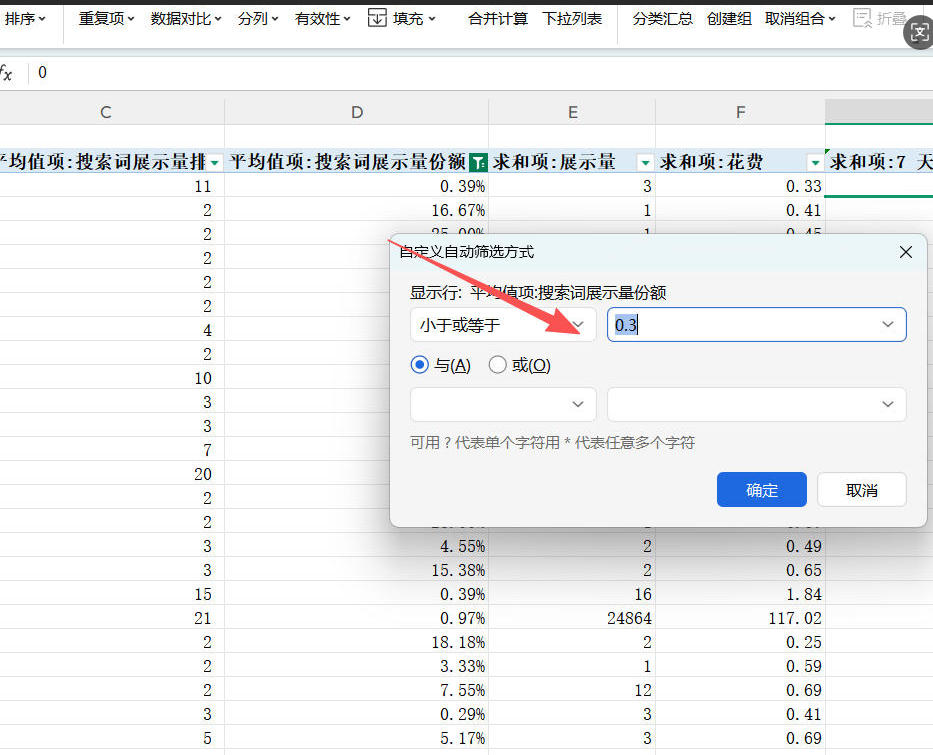Click the 取消 button

pyautogui.click(x=861, y=490)
